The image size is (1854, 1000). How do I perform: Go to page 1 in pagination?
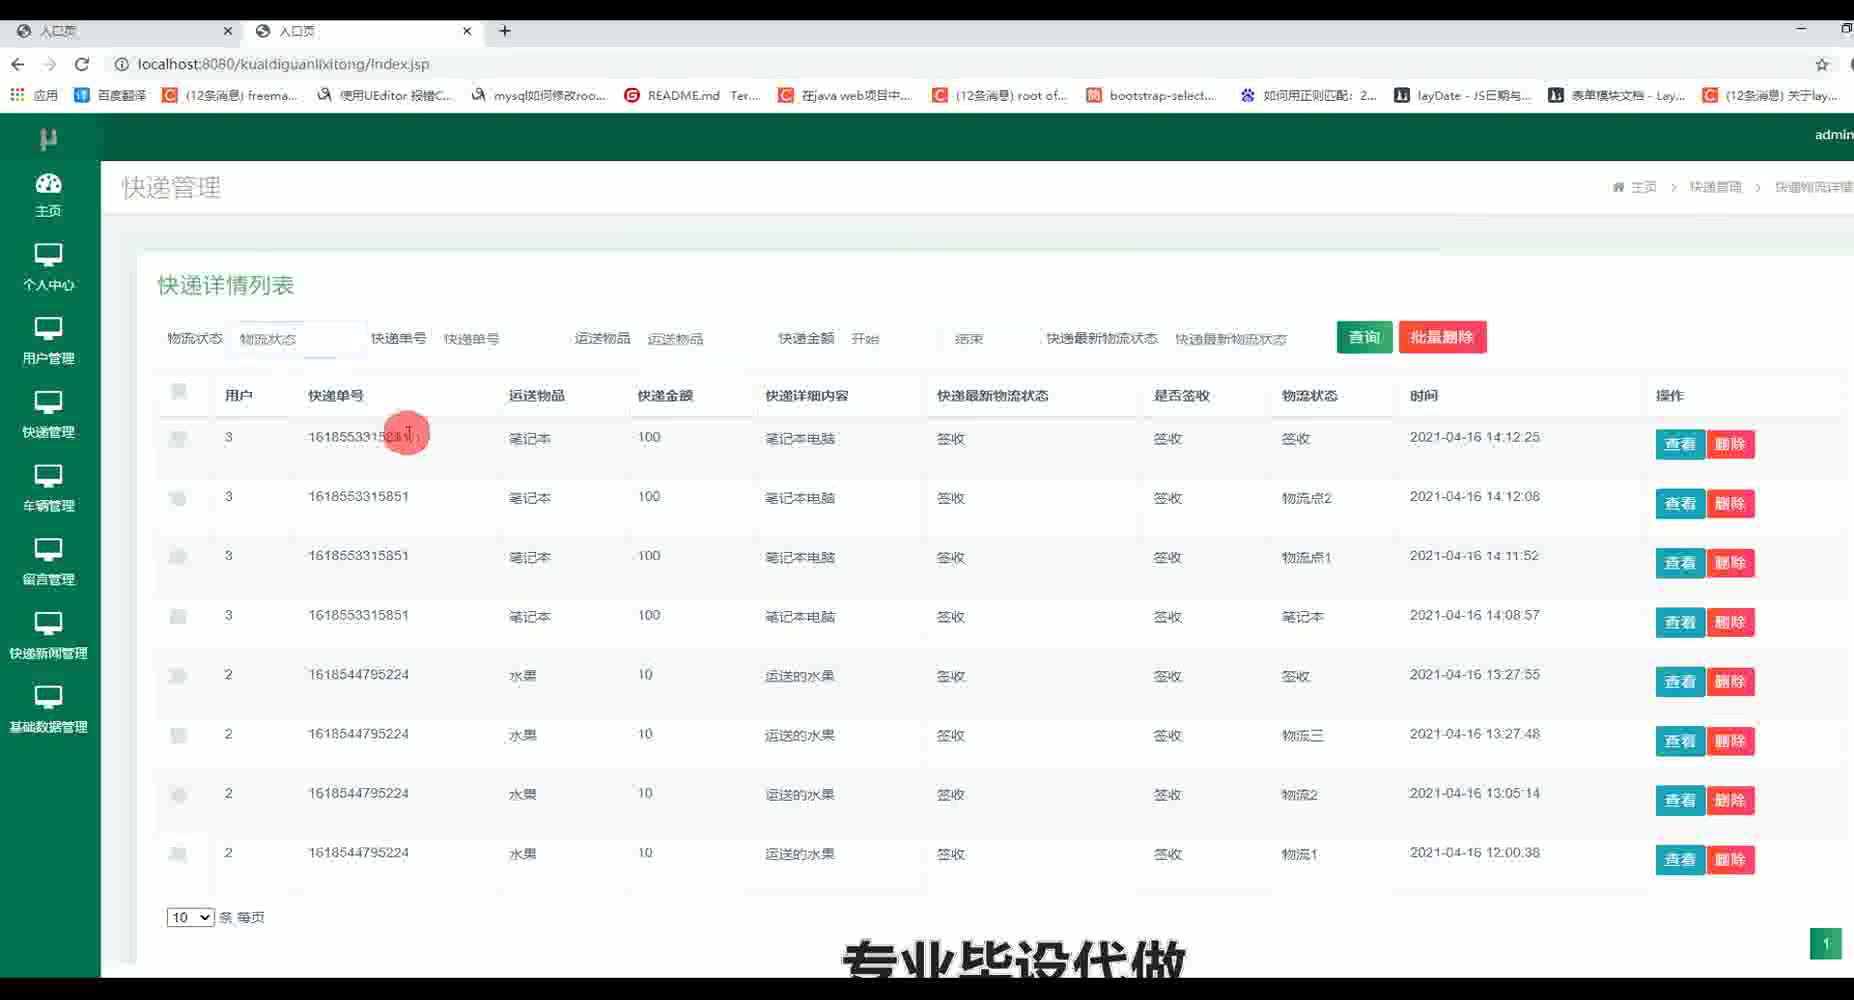[1825, 944]
